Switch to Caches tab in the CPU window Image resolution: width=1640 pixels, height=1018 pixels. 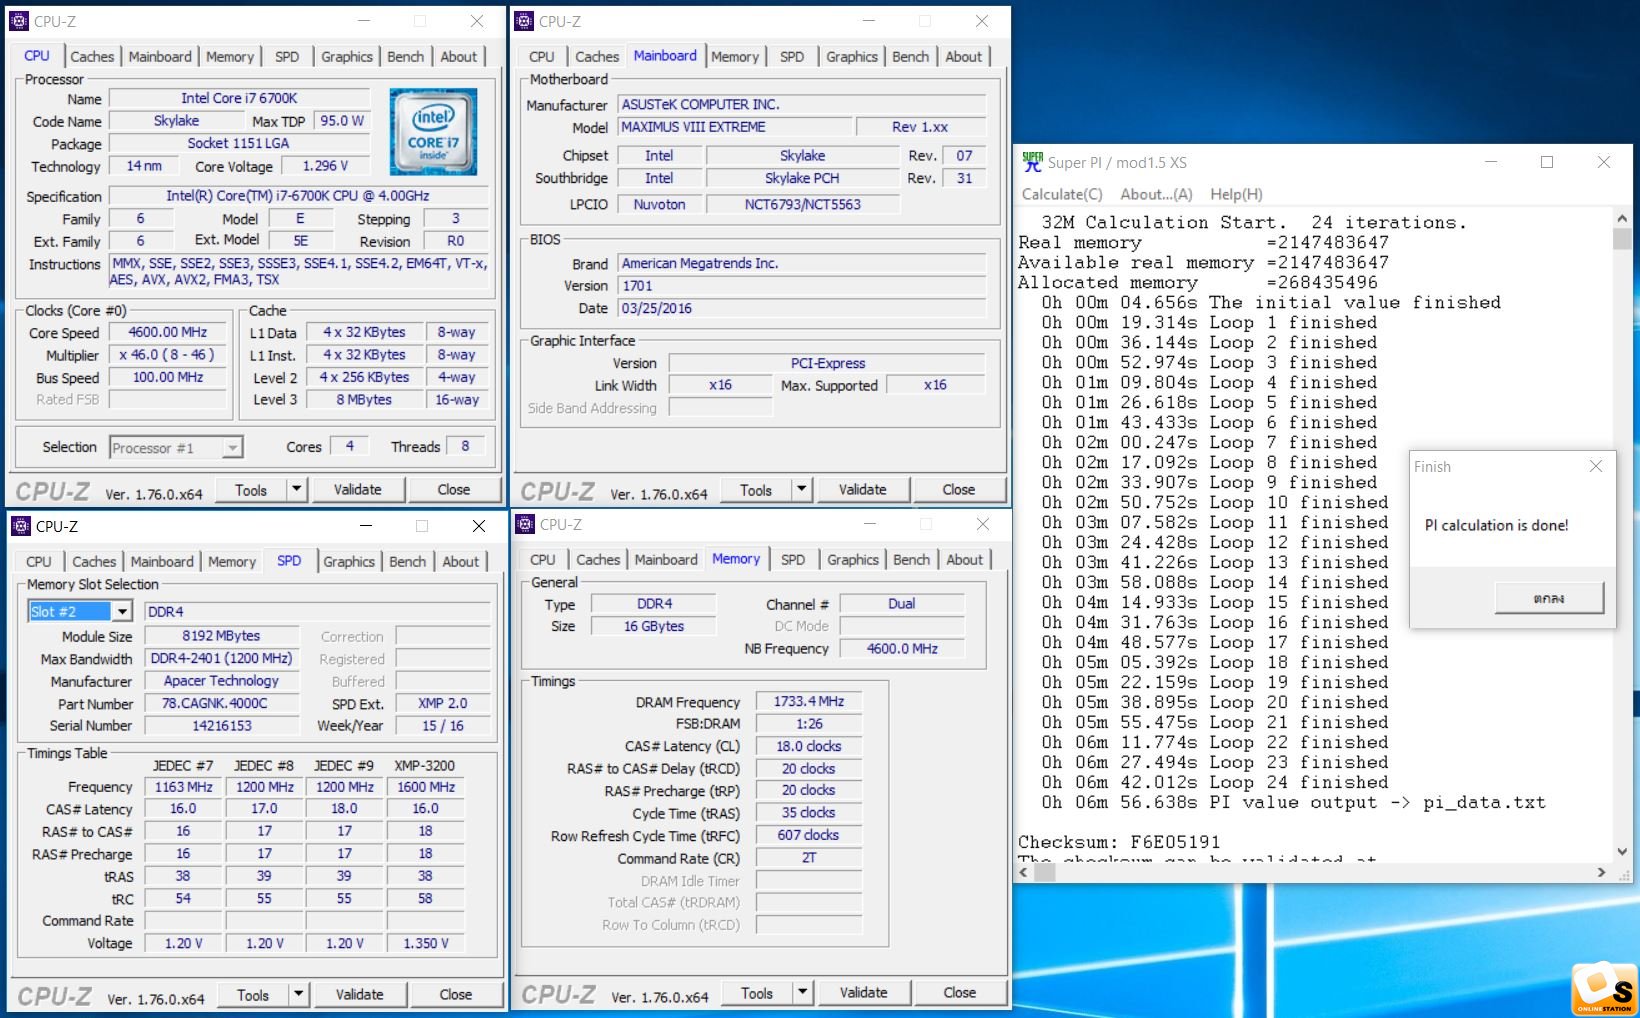coord(92,57)
